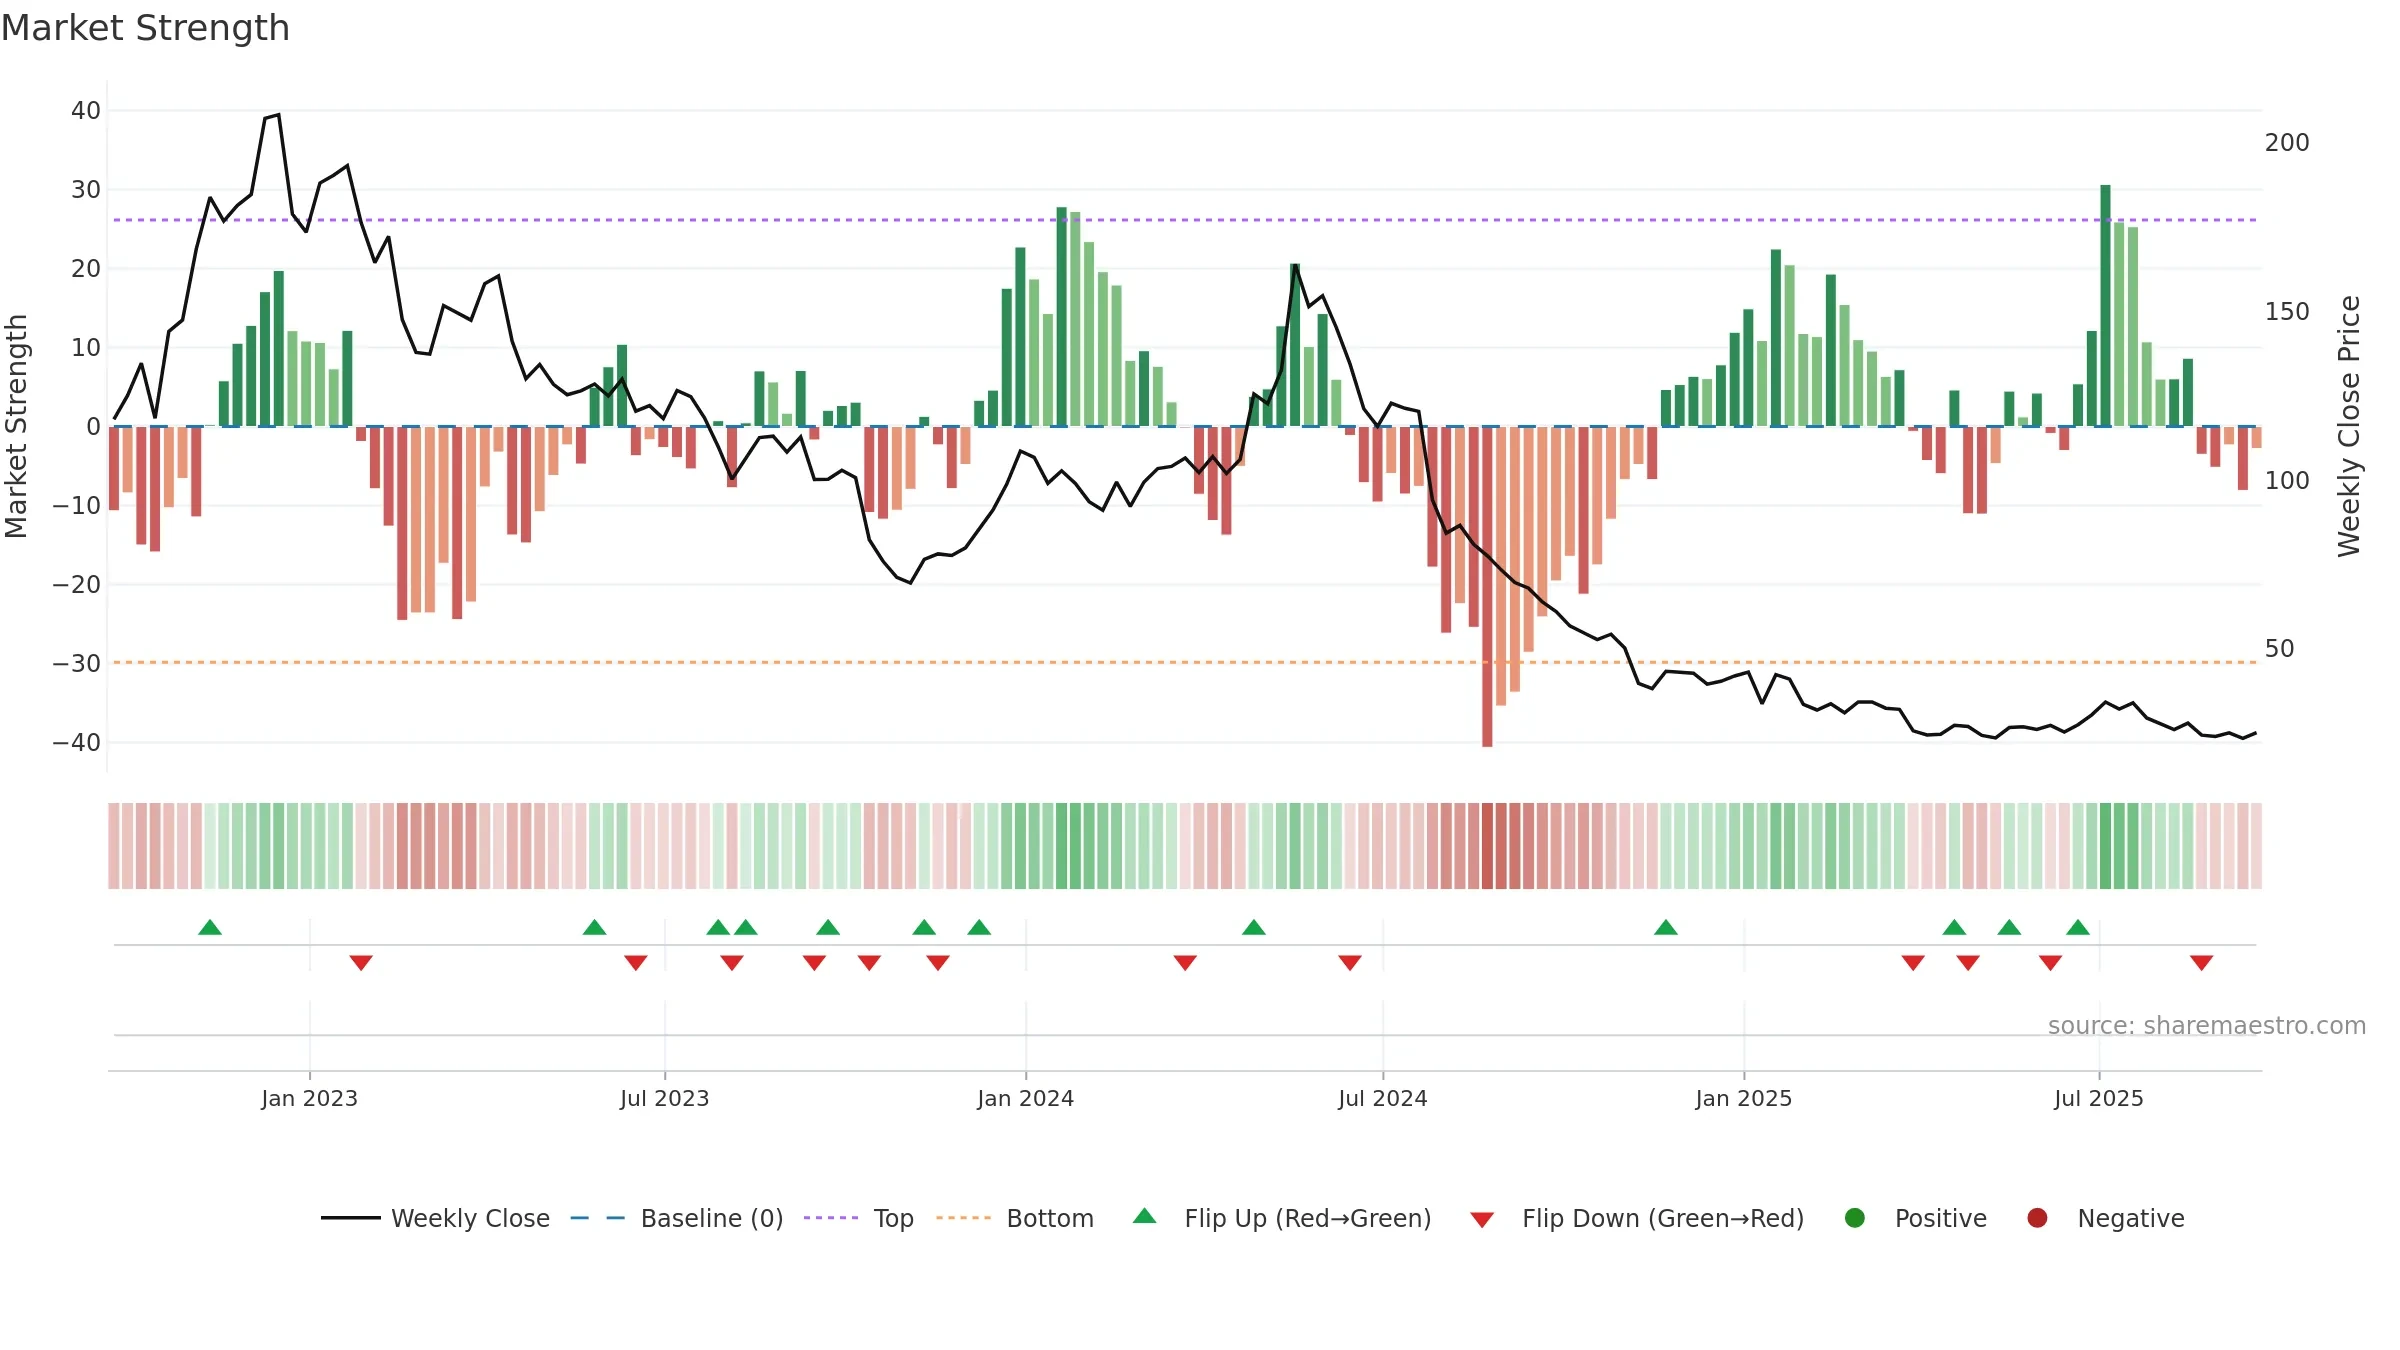Click the source: sharemaestro.com text
The height and width of the screenshot is (1350, 2400).
(2207, 1025)
